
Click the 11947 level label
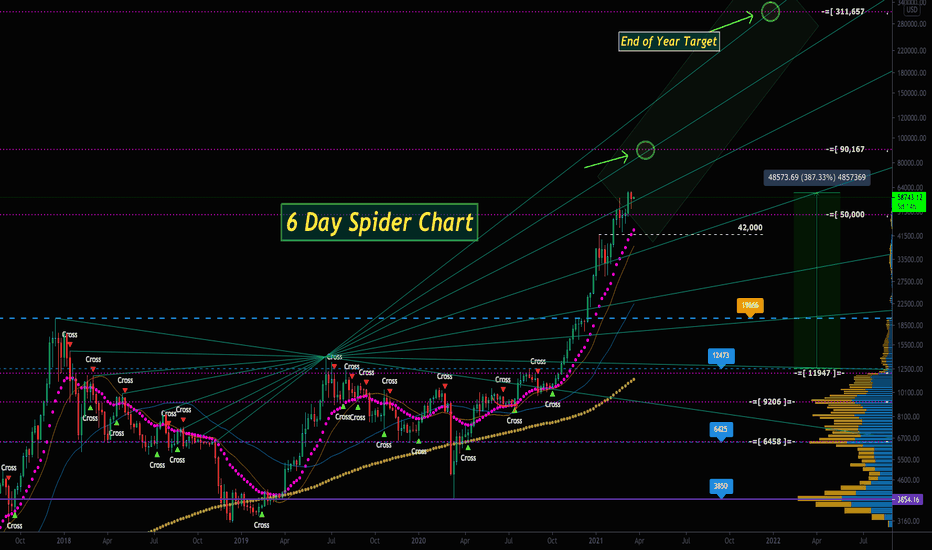click(x=819, y=373)
